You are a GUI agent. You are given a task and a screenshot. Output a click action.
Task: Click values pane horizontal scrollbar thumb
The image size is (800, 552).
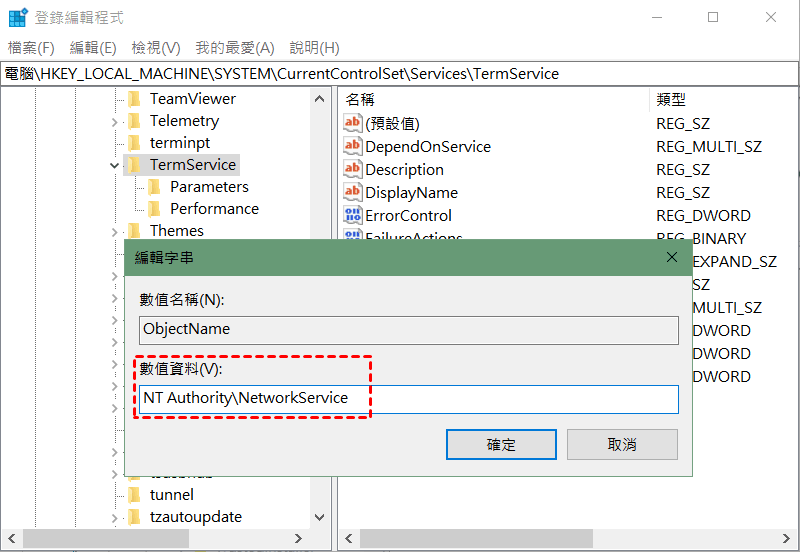pos(477,538)
